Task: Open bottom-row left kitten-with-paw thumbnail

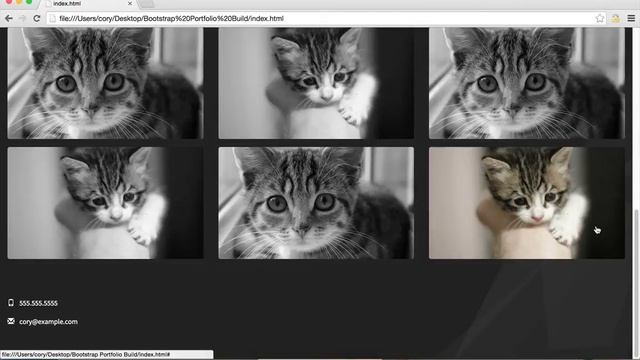Action: (x=105, y=203)
